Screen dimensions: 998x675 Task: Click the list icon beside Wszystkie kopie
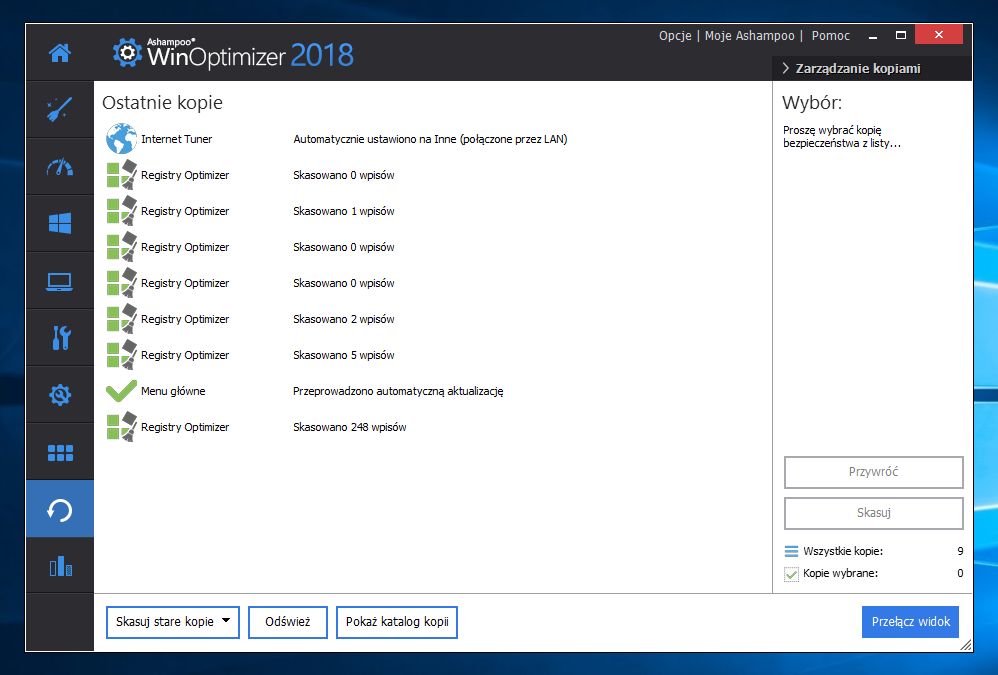point(791,551)
